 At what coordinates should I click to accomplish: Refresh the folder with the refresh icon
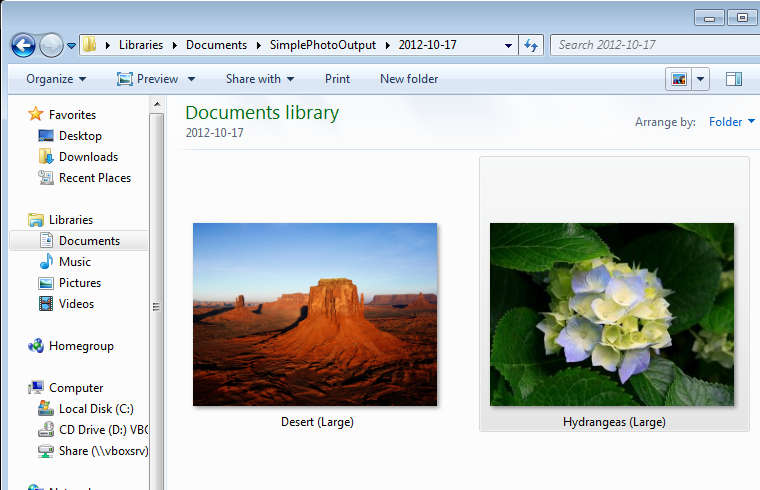tap(531, 45)
